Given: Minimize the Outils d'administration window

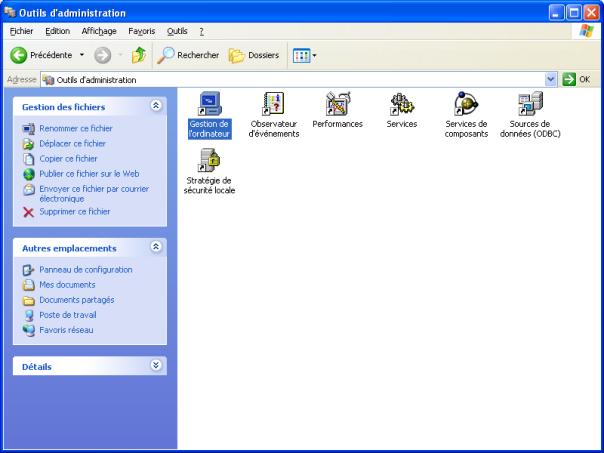Looking at the screenshot, I should pyautogui.click(x=556, y=13).
